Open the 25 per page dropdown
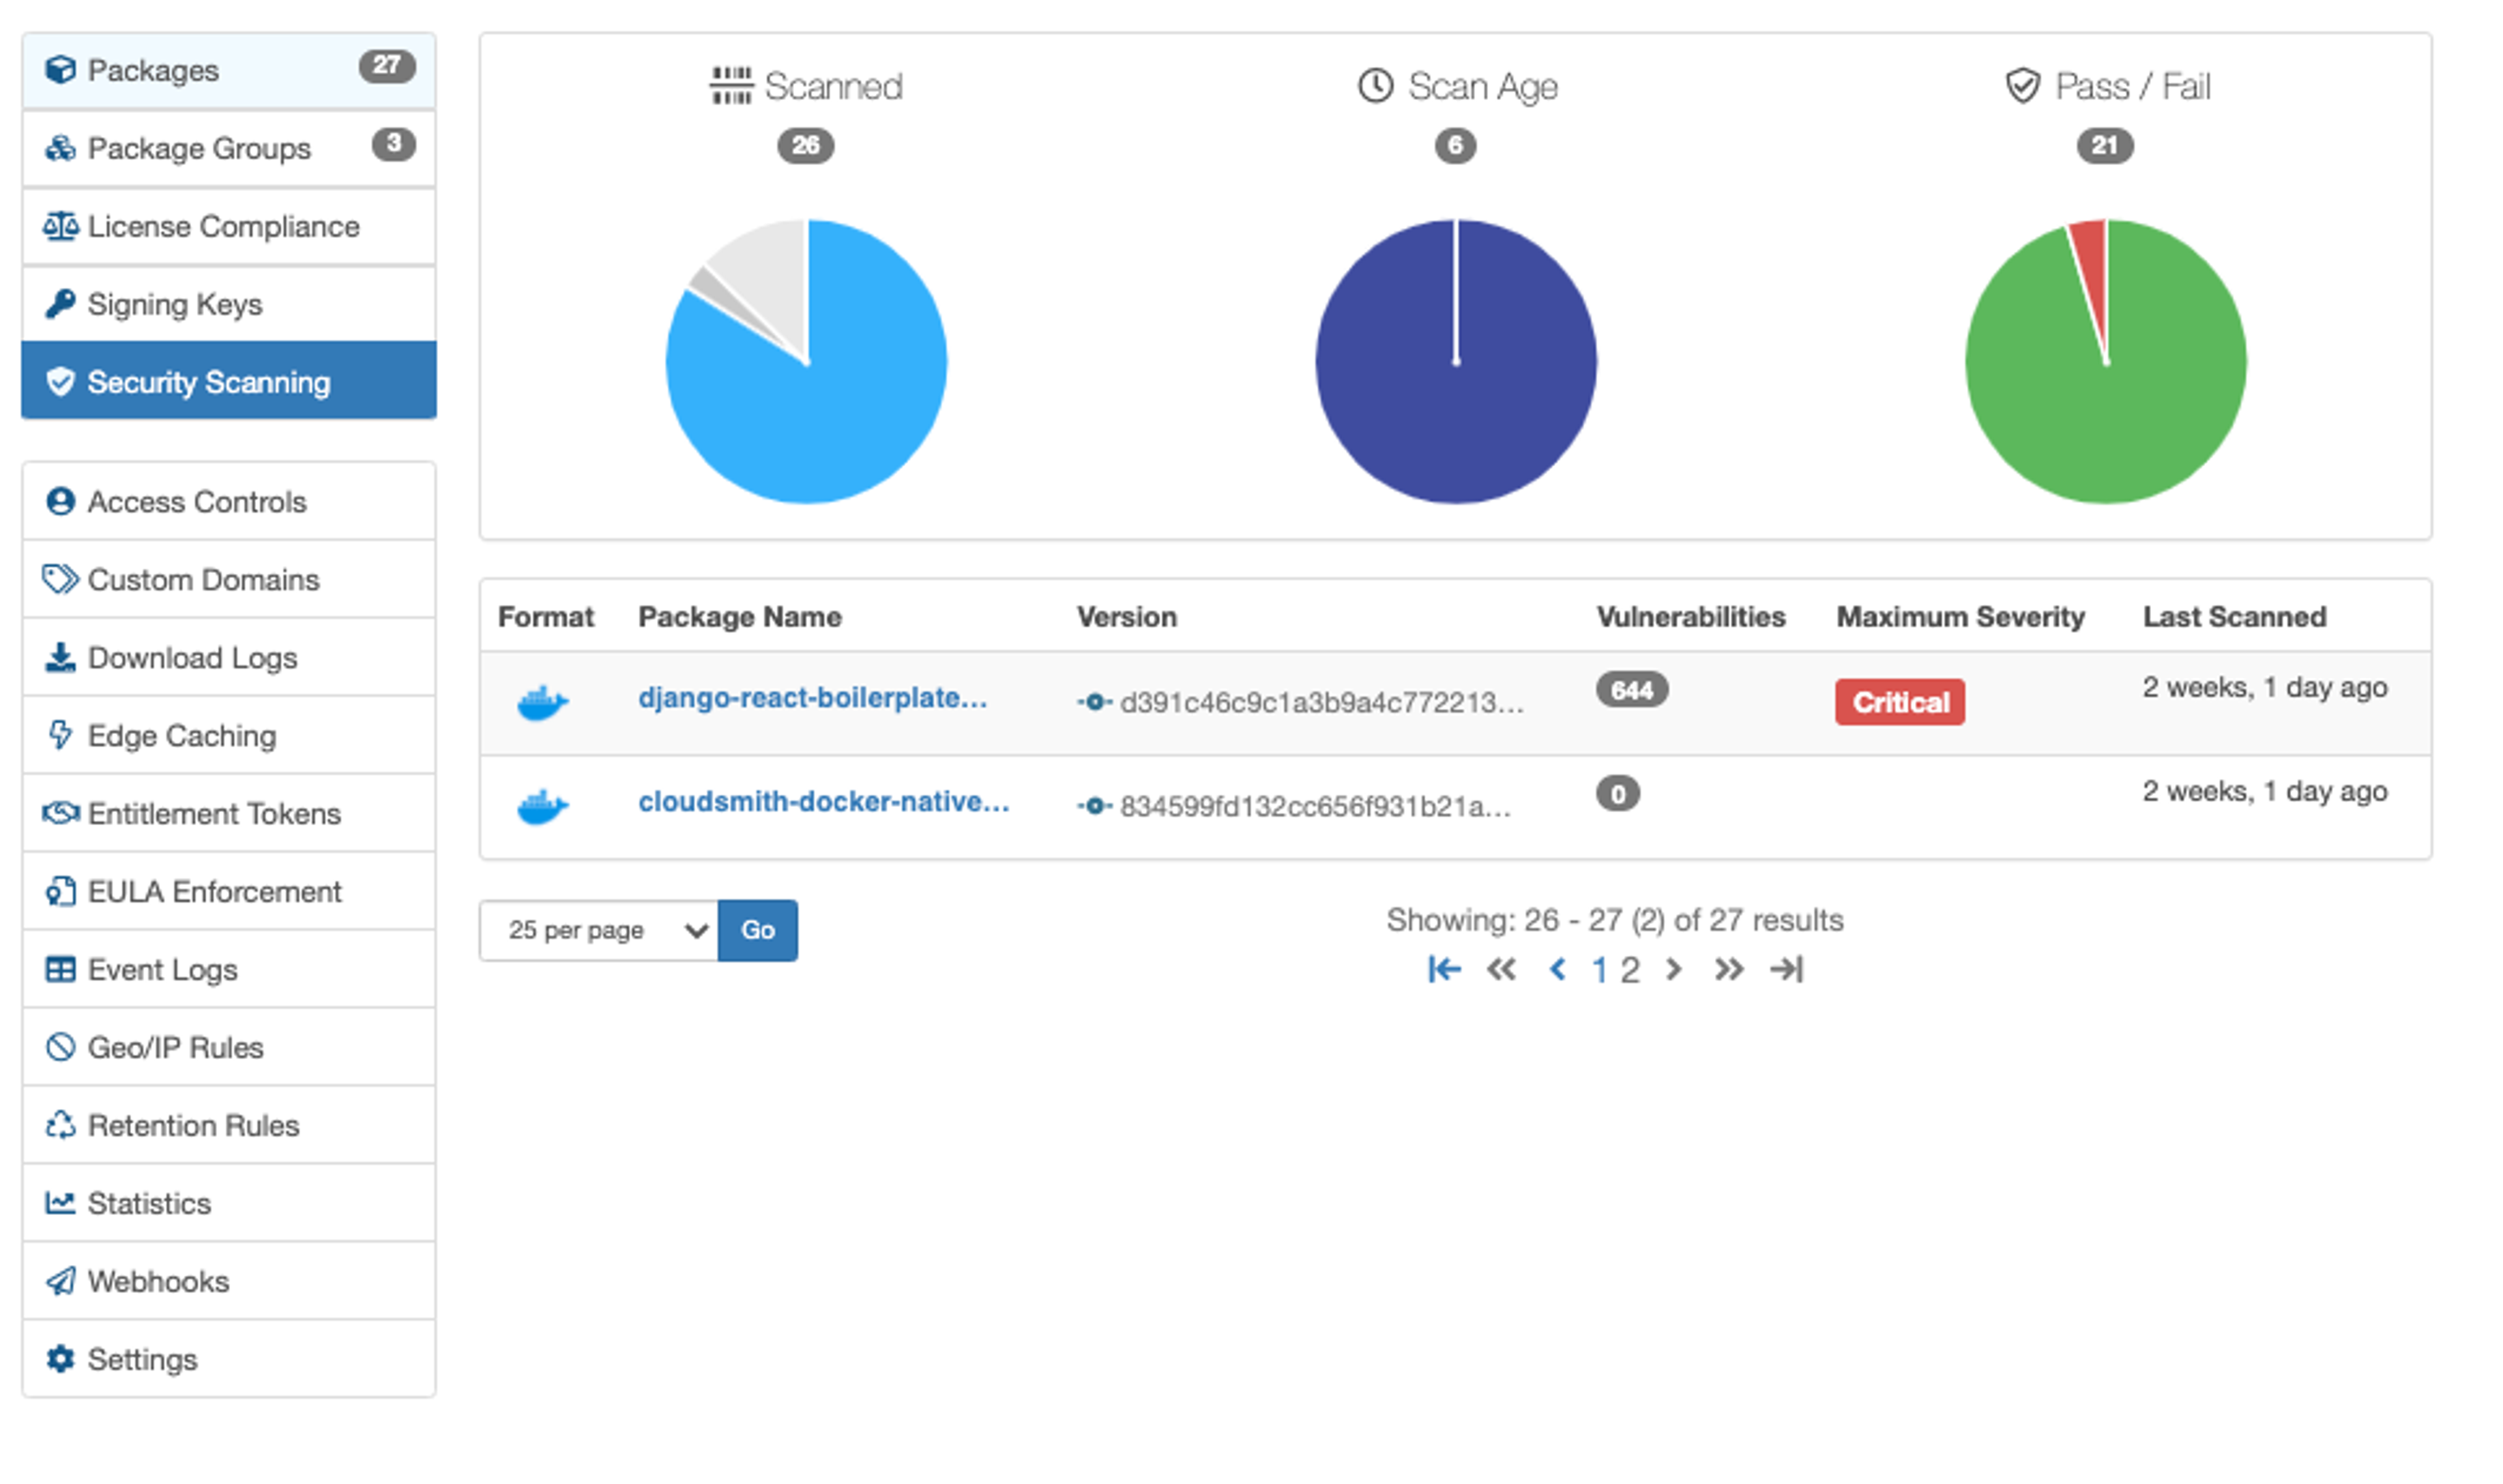Image resolution: width=2503 pixels, height=1484 pixels. coord(599,930)
